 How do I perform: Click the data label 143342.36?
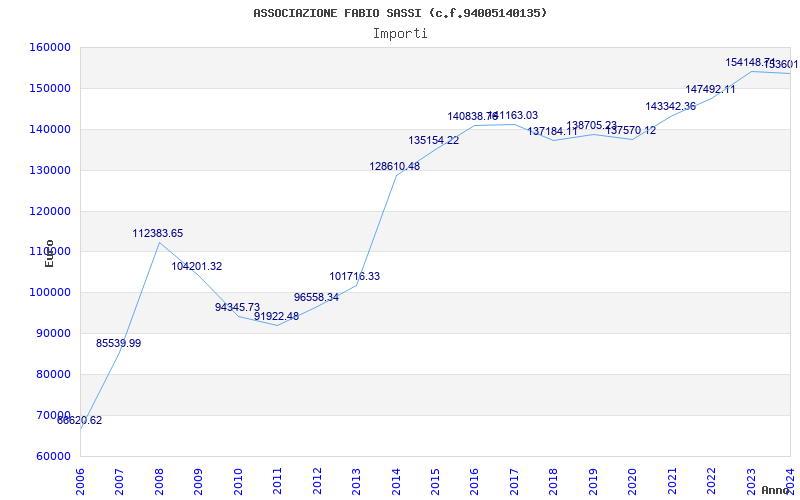pos(670,106)
